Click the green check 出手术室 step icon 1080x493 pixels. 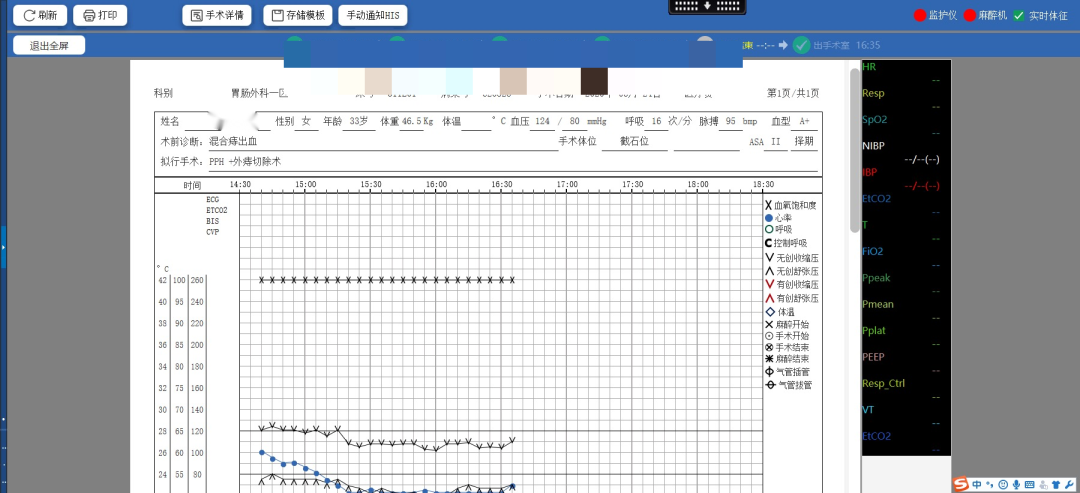coord(801,45)
